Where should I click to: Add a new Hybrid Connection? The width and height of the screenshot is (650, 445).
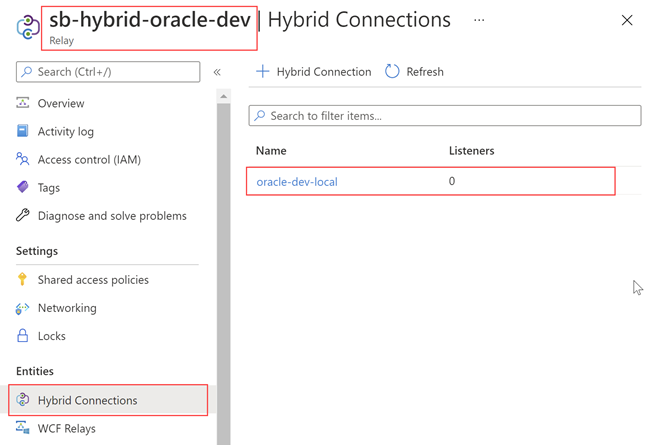[x=314, y=72]
